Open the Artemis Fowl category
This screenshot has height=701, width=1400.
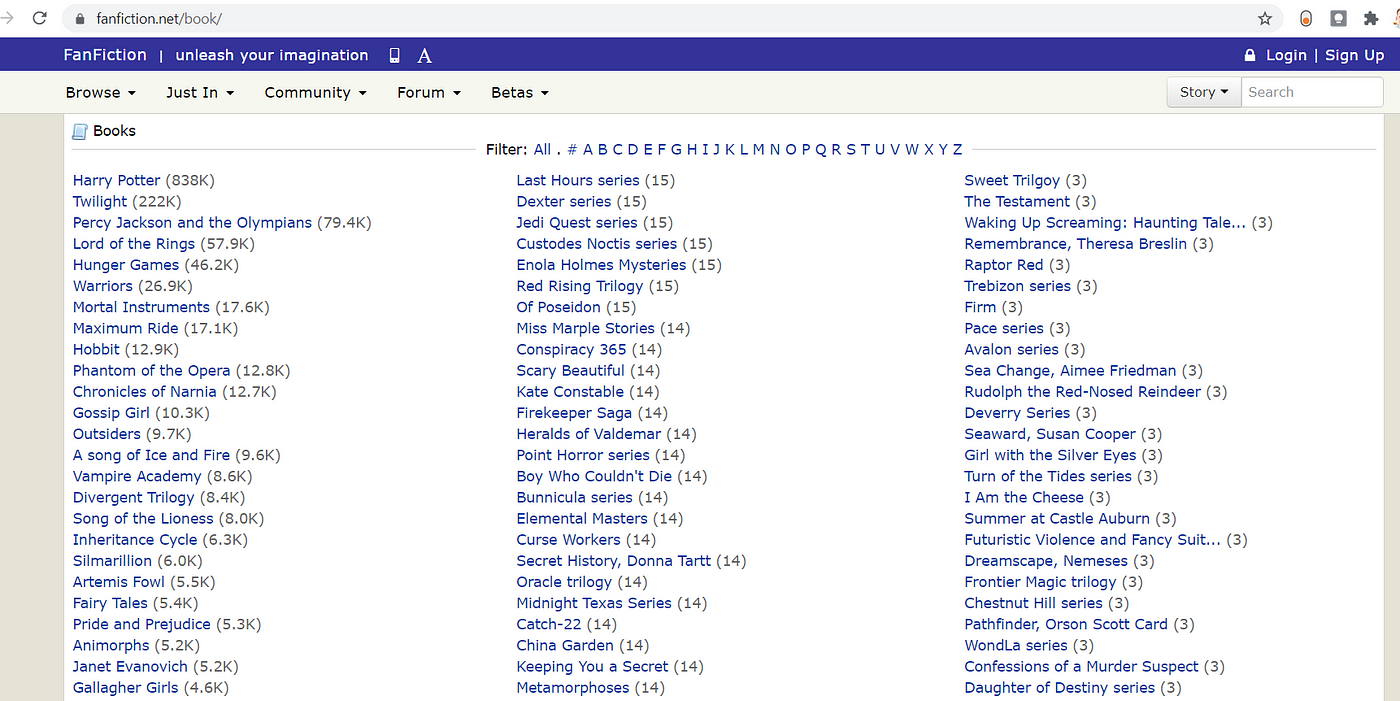point(119,581)
